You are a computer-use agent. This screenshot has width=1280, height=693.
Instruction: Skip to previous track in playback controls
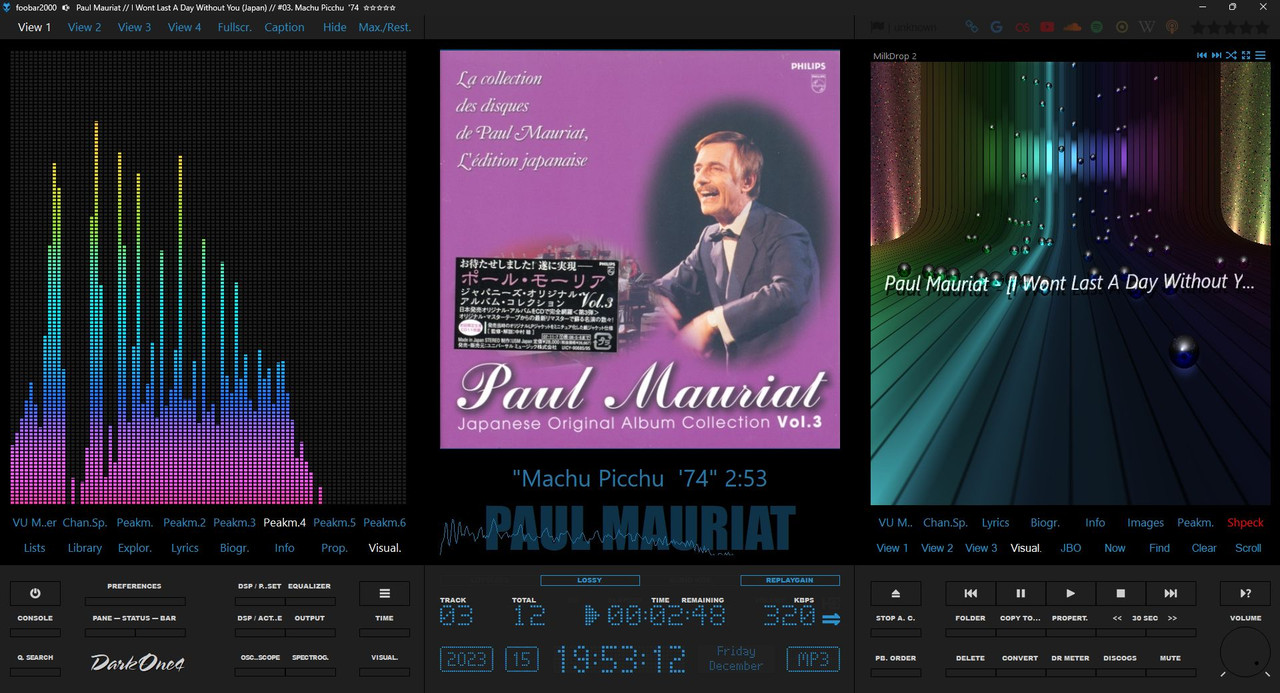click(970, 593)
